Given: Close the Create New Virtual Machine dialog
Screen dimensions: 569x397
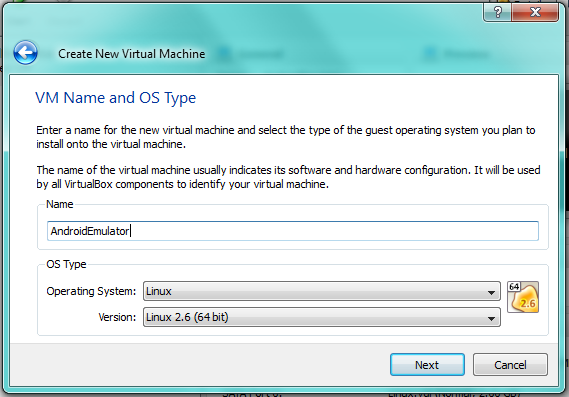Looking at the screenshot, I should [x=535, y=12].
